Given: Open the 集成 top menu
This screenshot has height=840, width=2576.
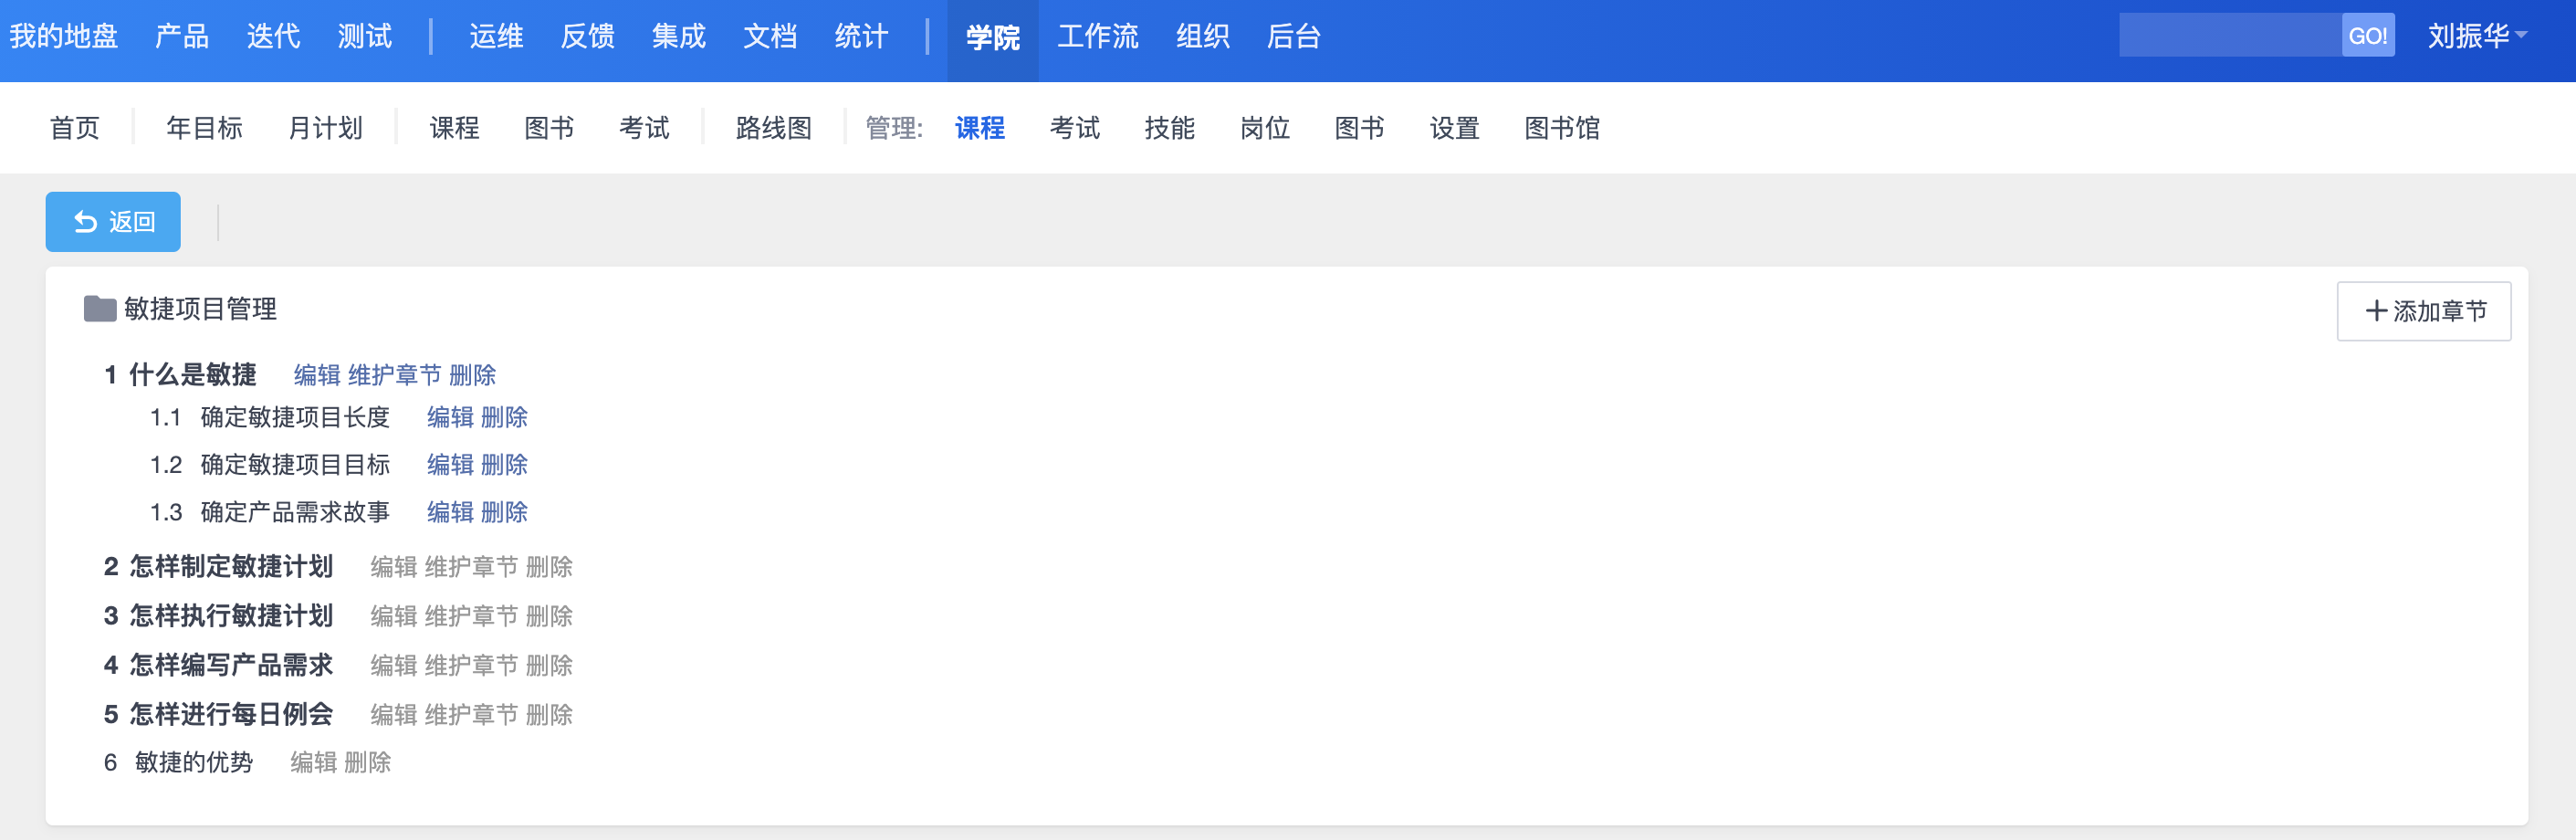Looking at the screenshot, I should coord(679,37).
